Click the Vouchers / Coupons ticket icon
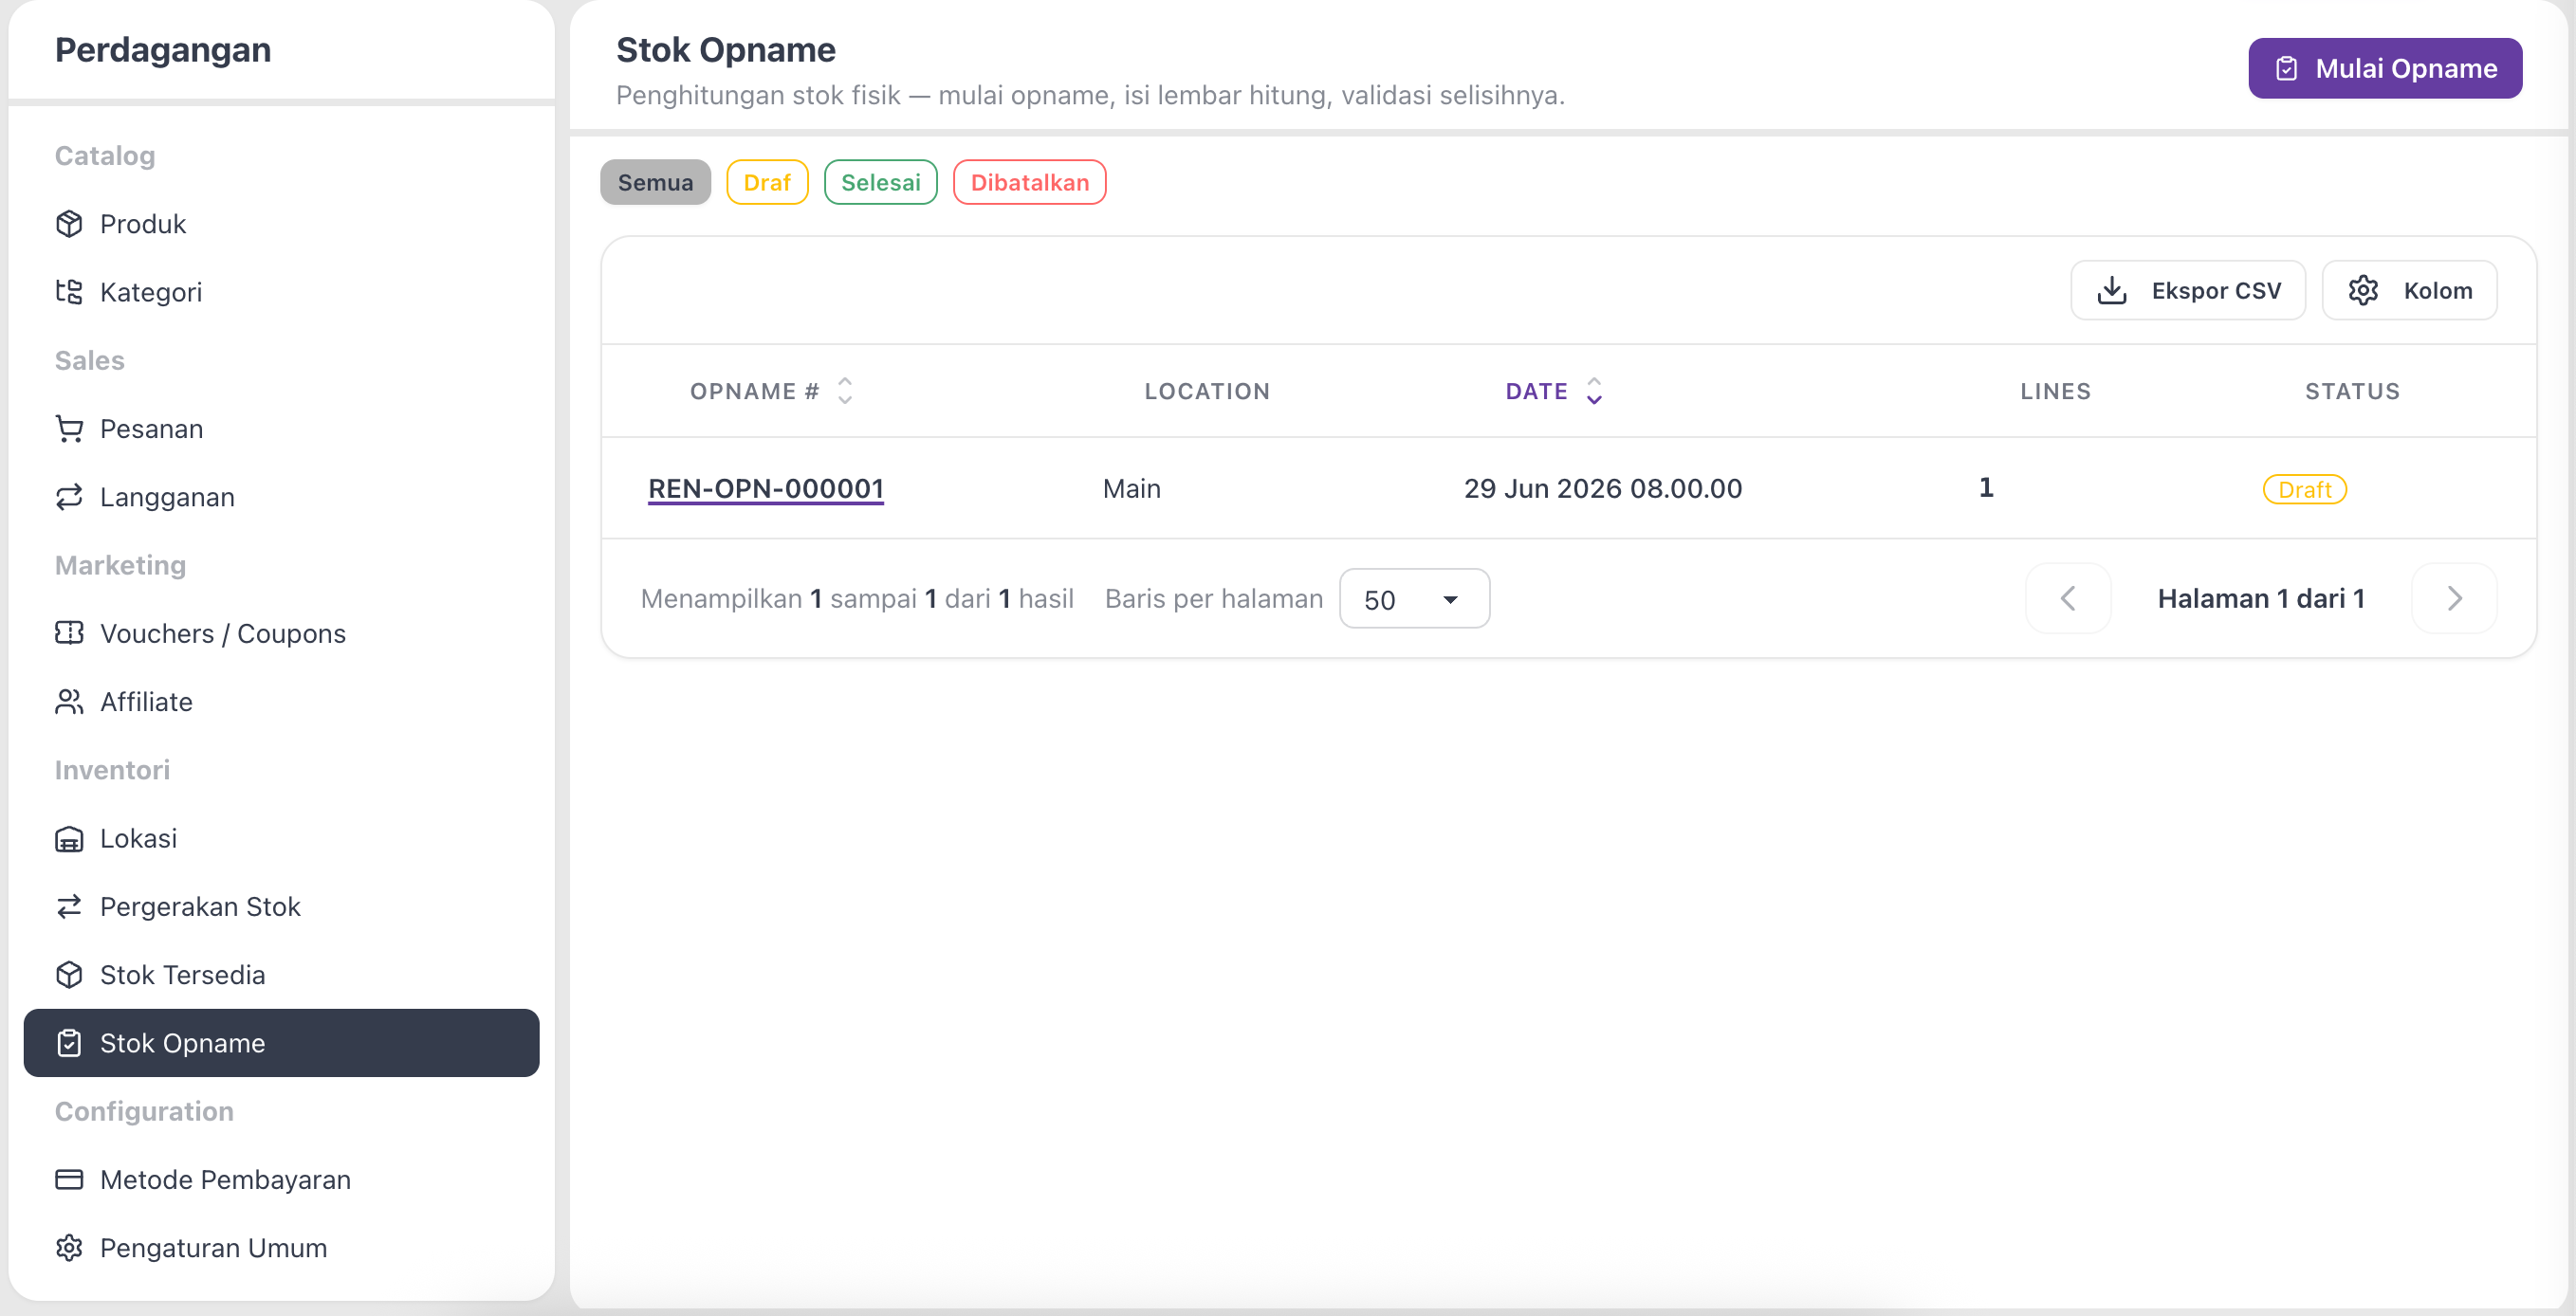 click(69, 634)
